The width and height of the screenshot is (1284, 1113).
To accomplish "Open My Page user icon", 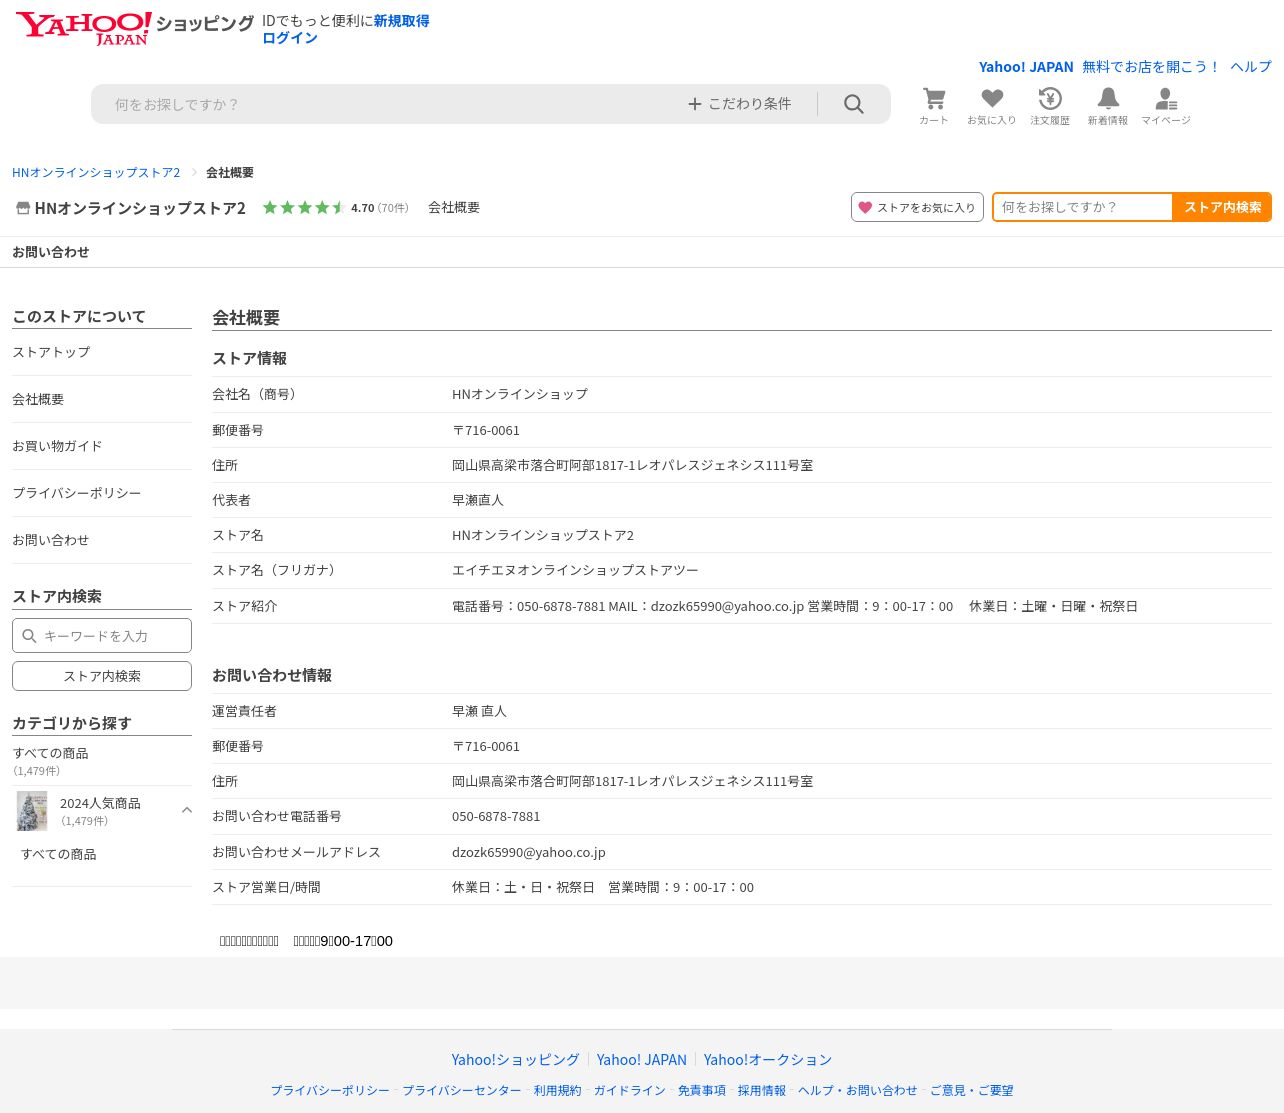I will 1166,105.
